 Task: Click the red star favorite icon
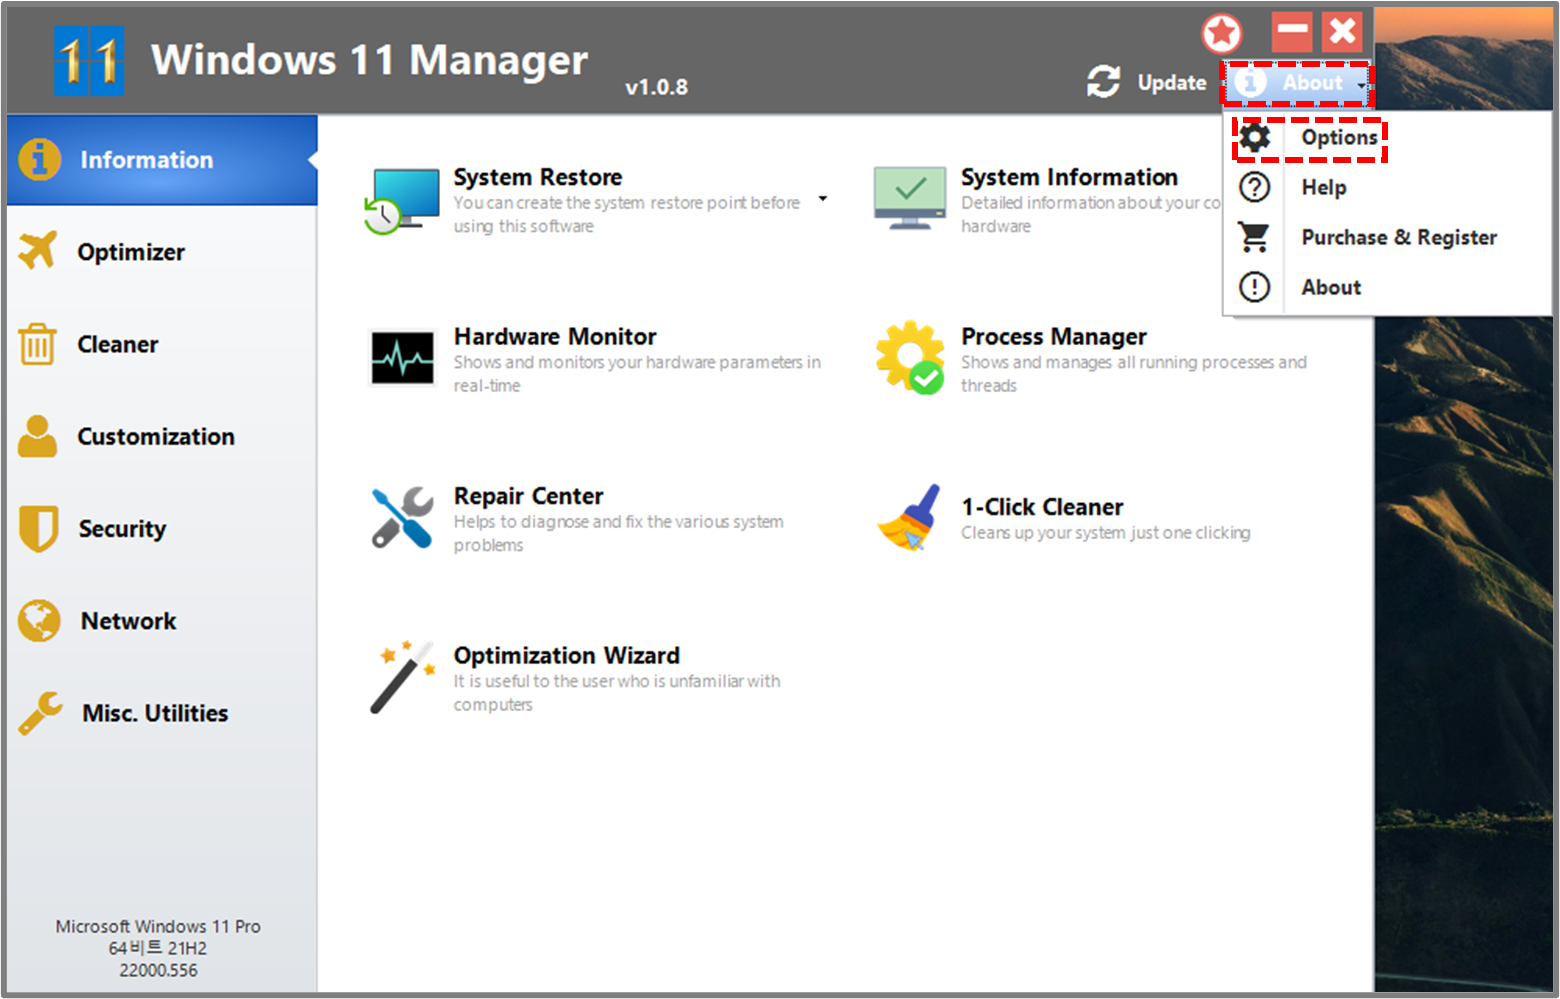[1221, 34]
